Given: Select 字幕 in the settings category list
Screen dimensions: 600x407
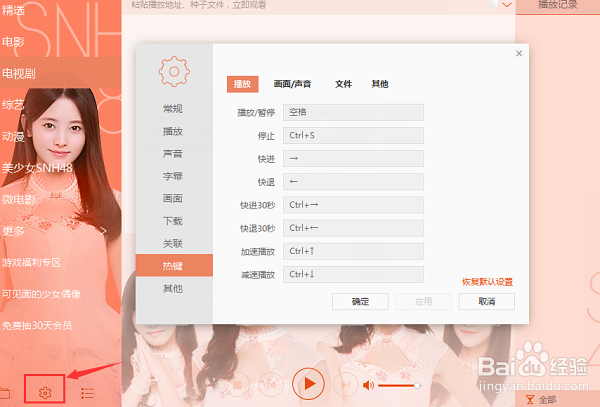Looking at the screenshot, I should pos(173,176).
